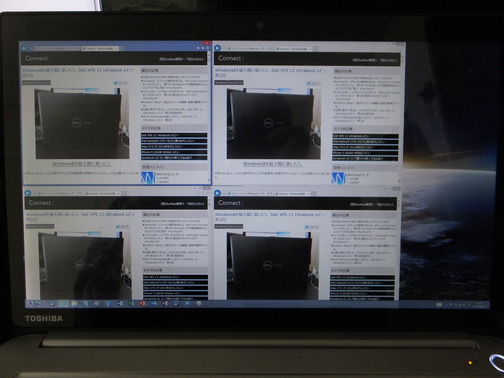Go back in the bottom-left browser window
Image resolution: width=504 pixels, height=378 pixels.
coord(28,193)
